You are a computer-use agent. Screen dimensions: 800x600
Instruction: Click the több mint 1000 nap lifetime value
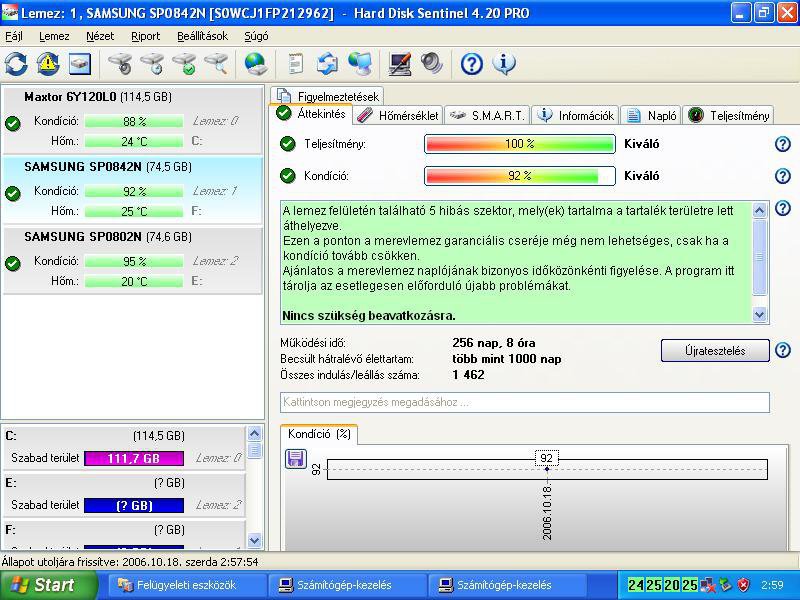coord(507,359)
